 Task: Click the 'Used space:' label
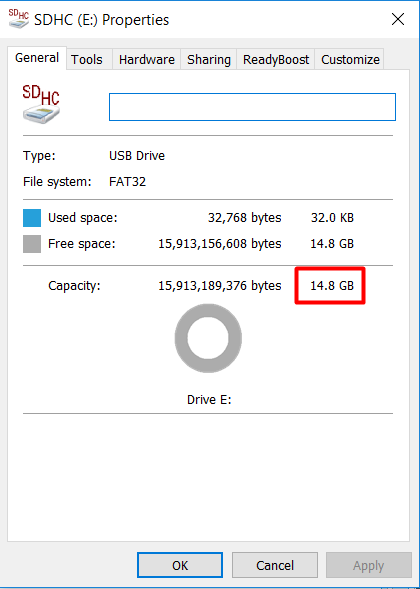coord(83,218)
